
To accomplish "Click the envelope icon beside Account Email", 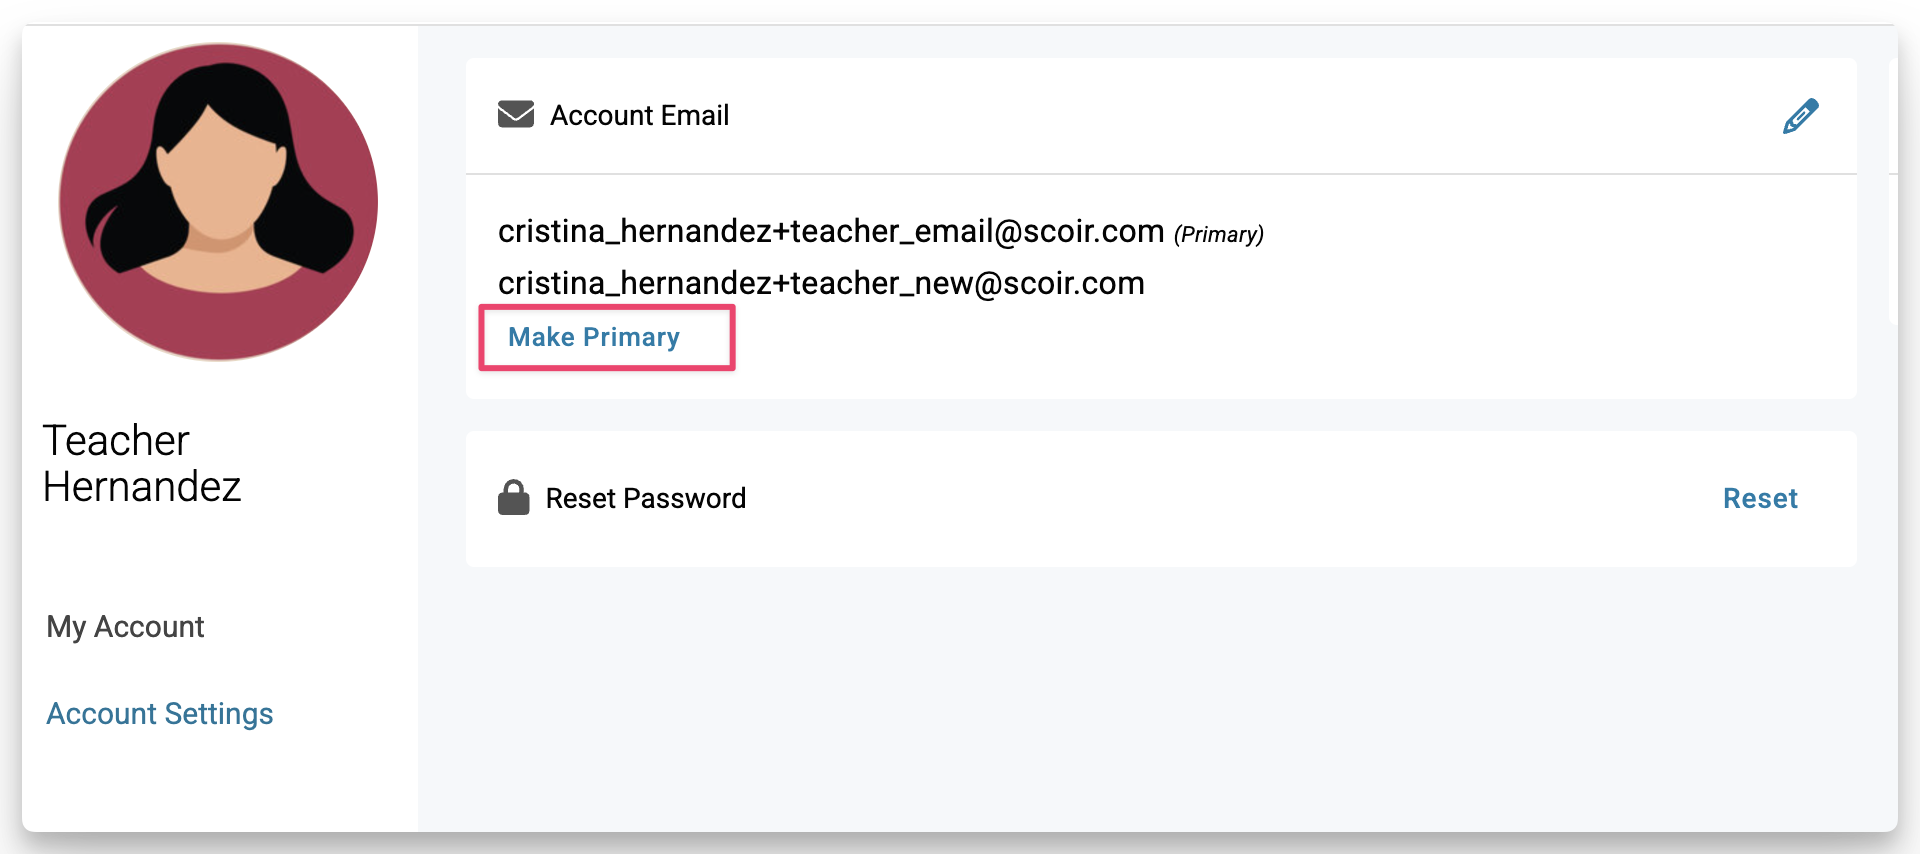I will click(516, 115).
